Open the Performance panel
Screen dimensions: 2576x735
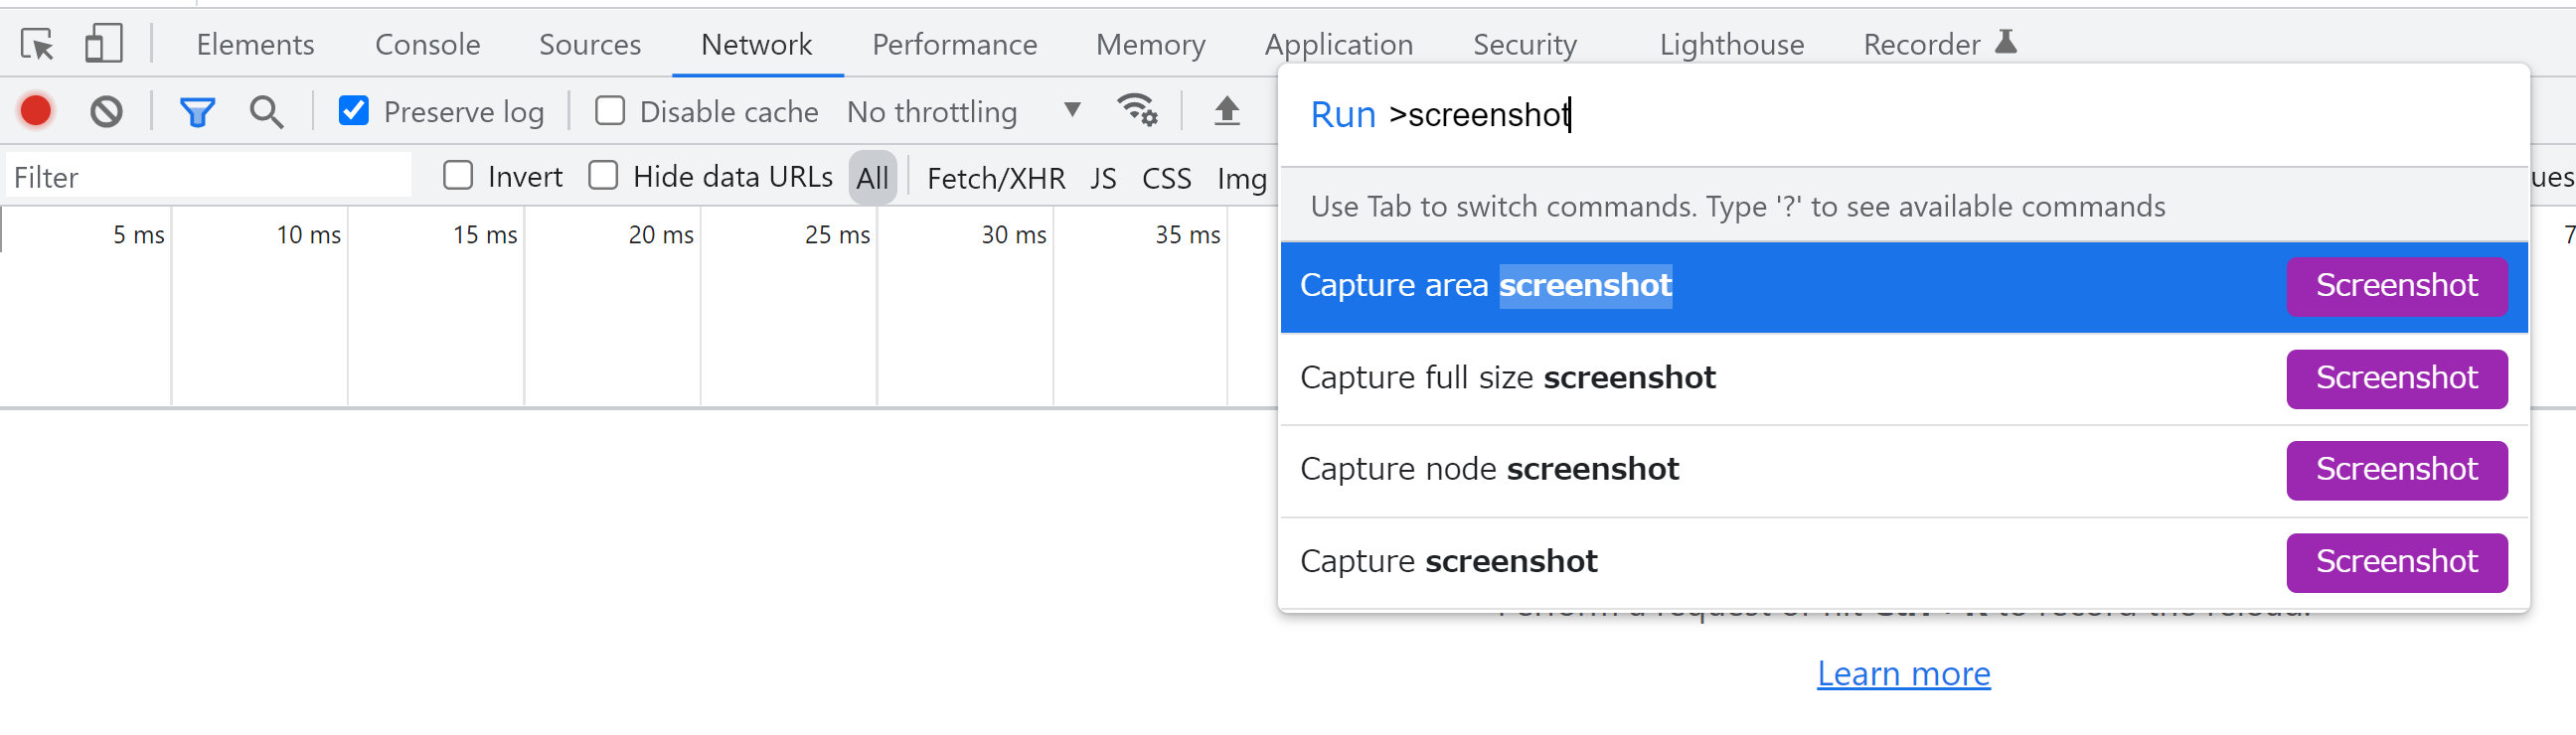954,44
